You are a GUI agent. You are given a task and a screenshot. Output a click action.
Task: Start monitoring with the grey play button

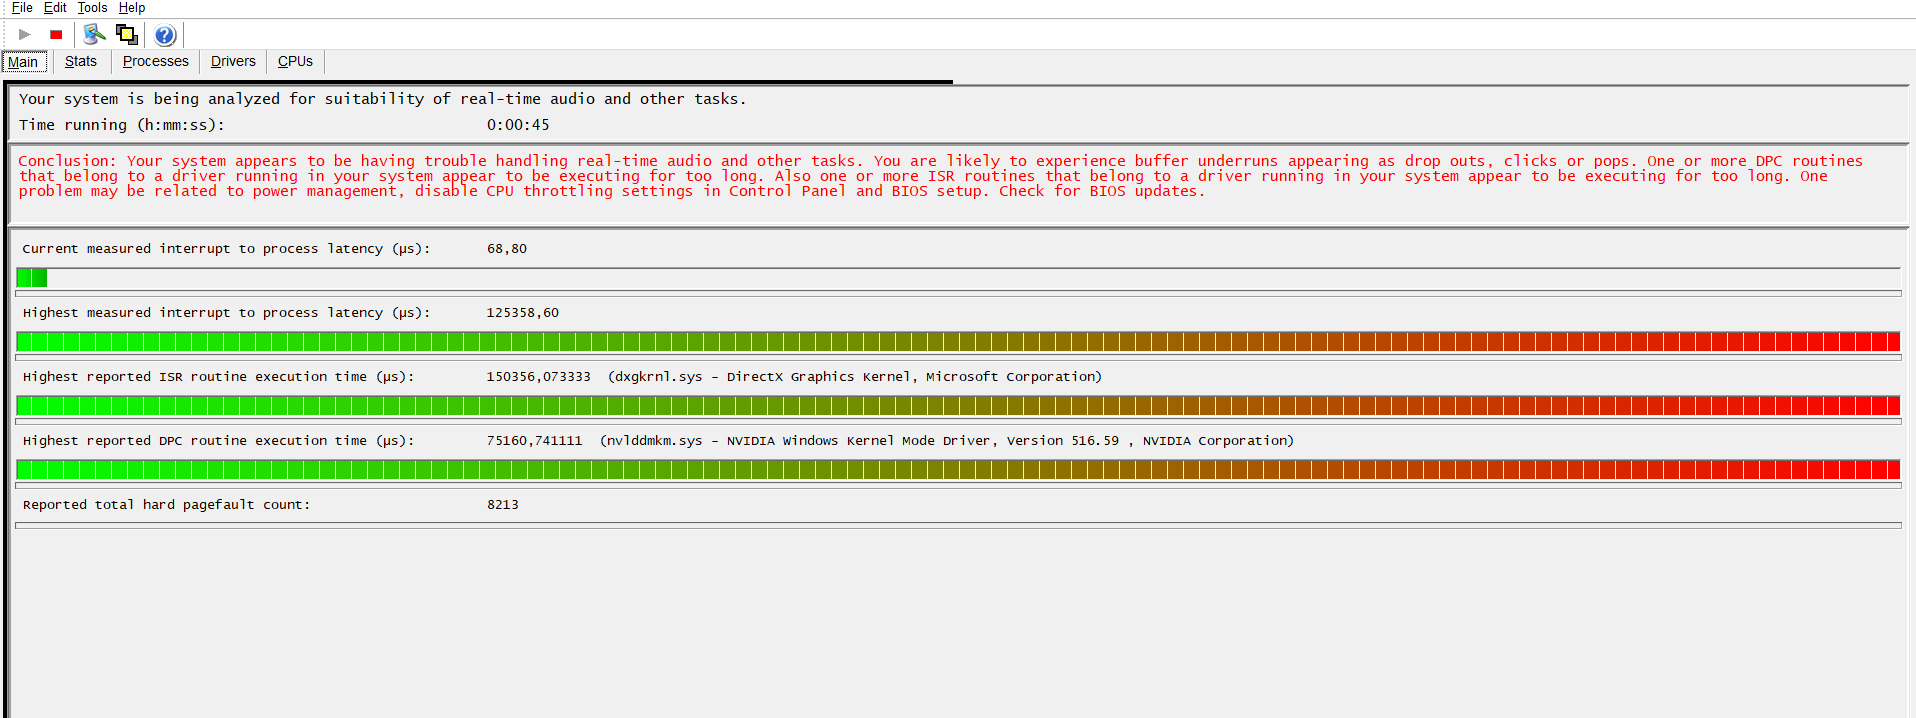pos(25,35)
